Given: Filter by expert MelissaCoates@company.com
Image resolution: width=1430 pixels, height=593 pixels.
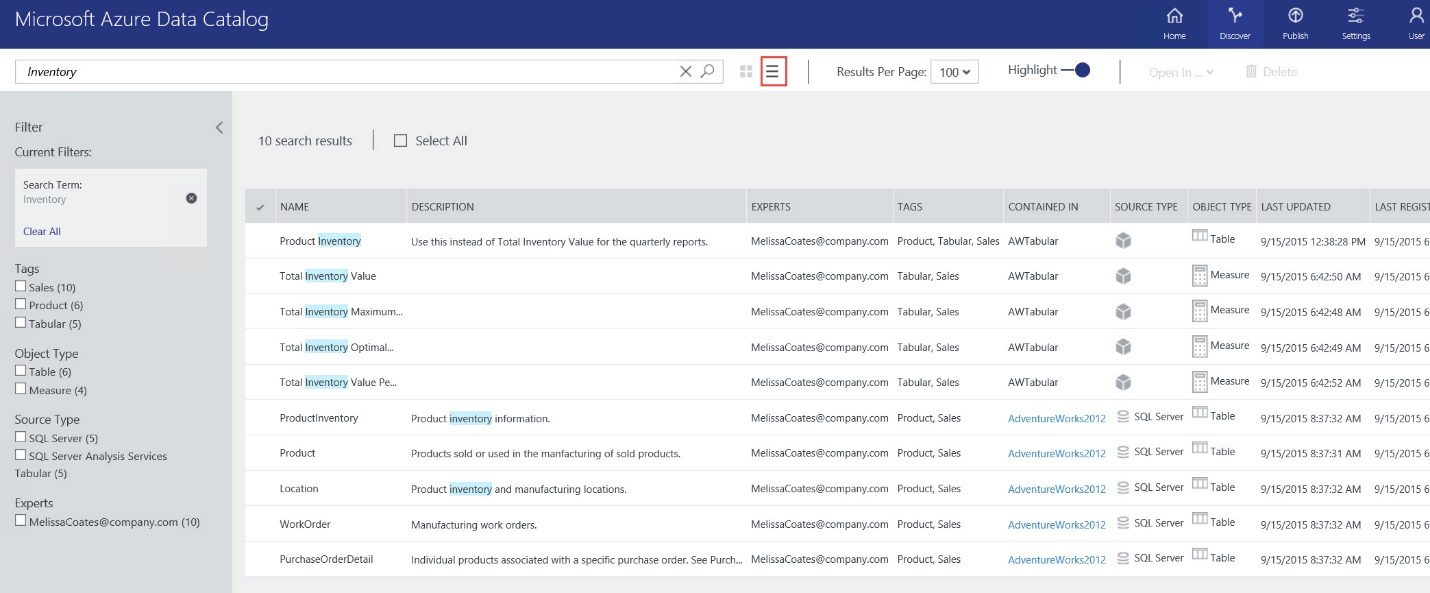Looking at the screenshot, I should (x=20, y=521).
